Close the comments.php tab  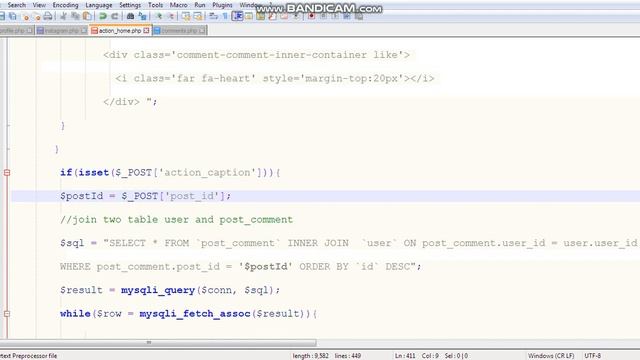pos(202,31)
